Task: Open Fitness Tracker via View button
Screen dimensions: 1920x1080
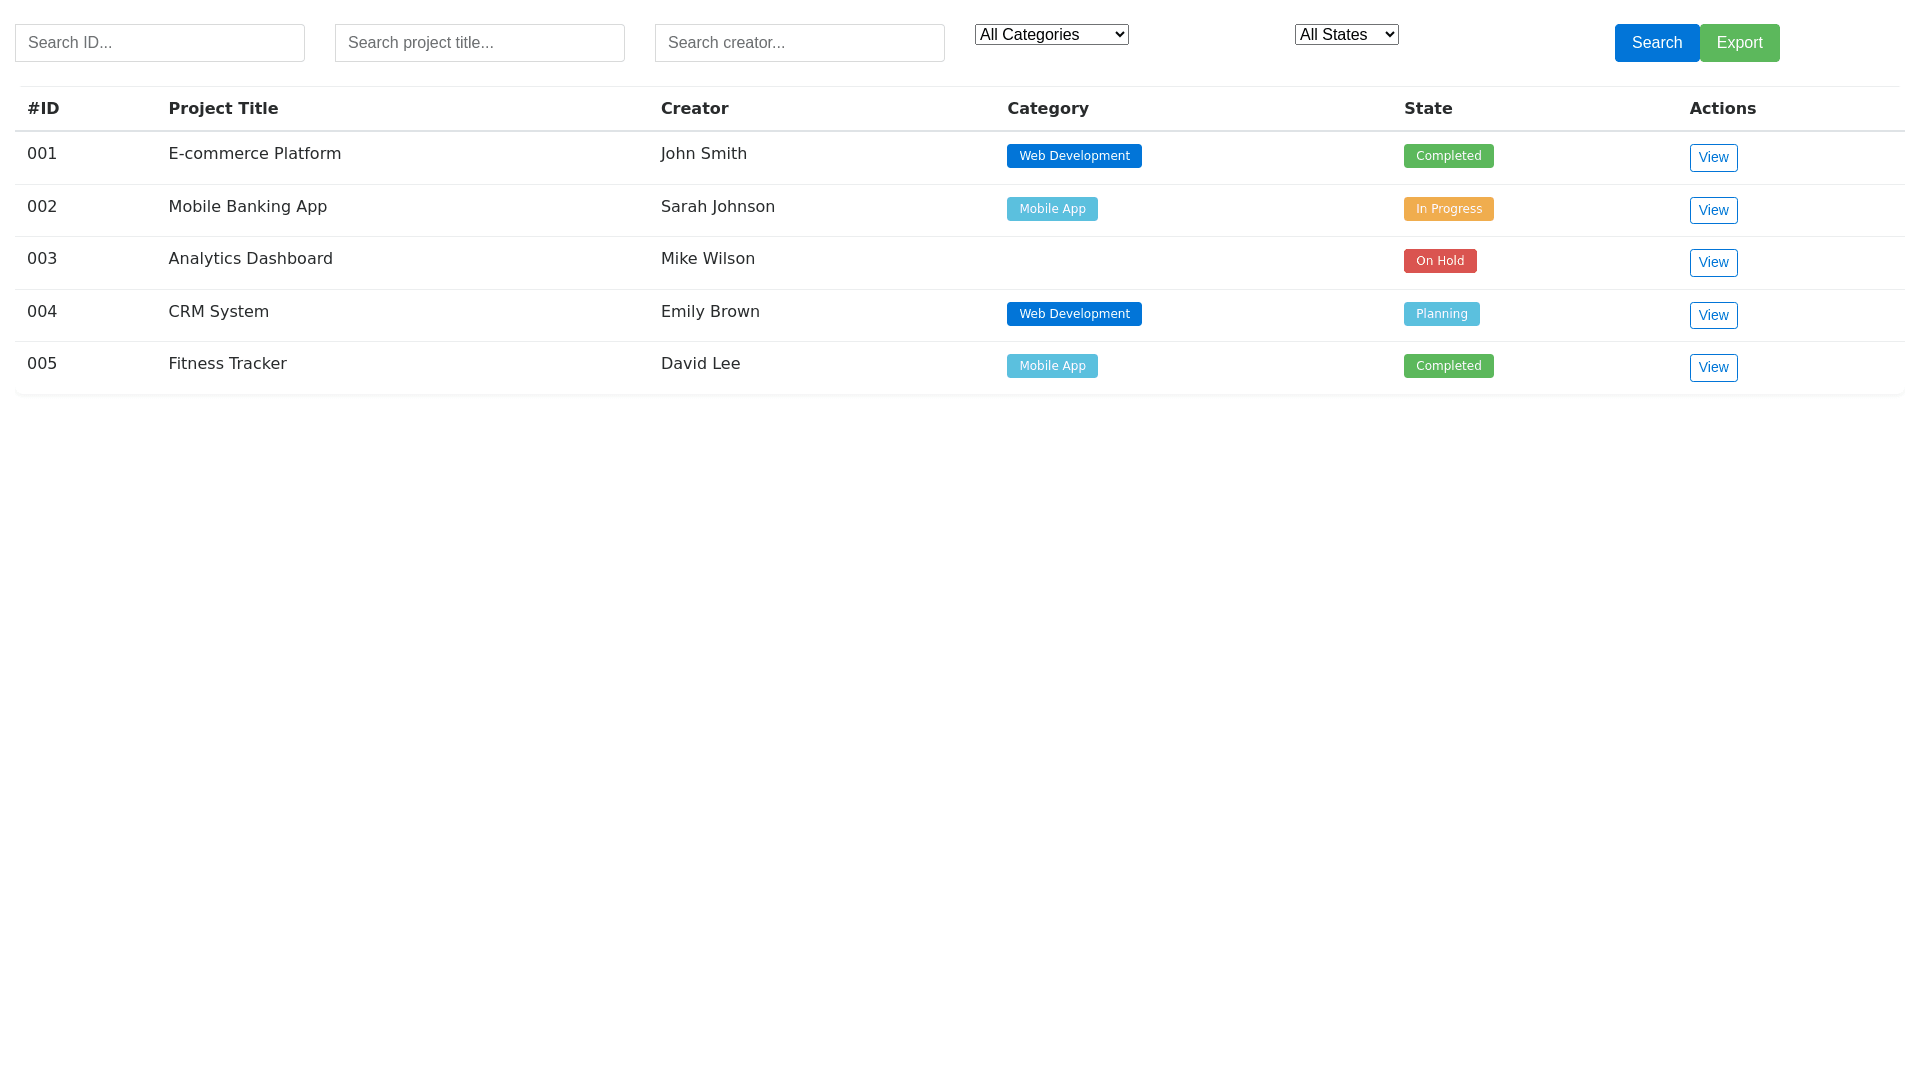Action: click(1713, 368)
